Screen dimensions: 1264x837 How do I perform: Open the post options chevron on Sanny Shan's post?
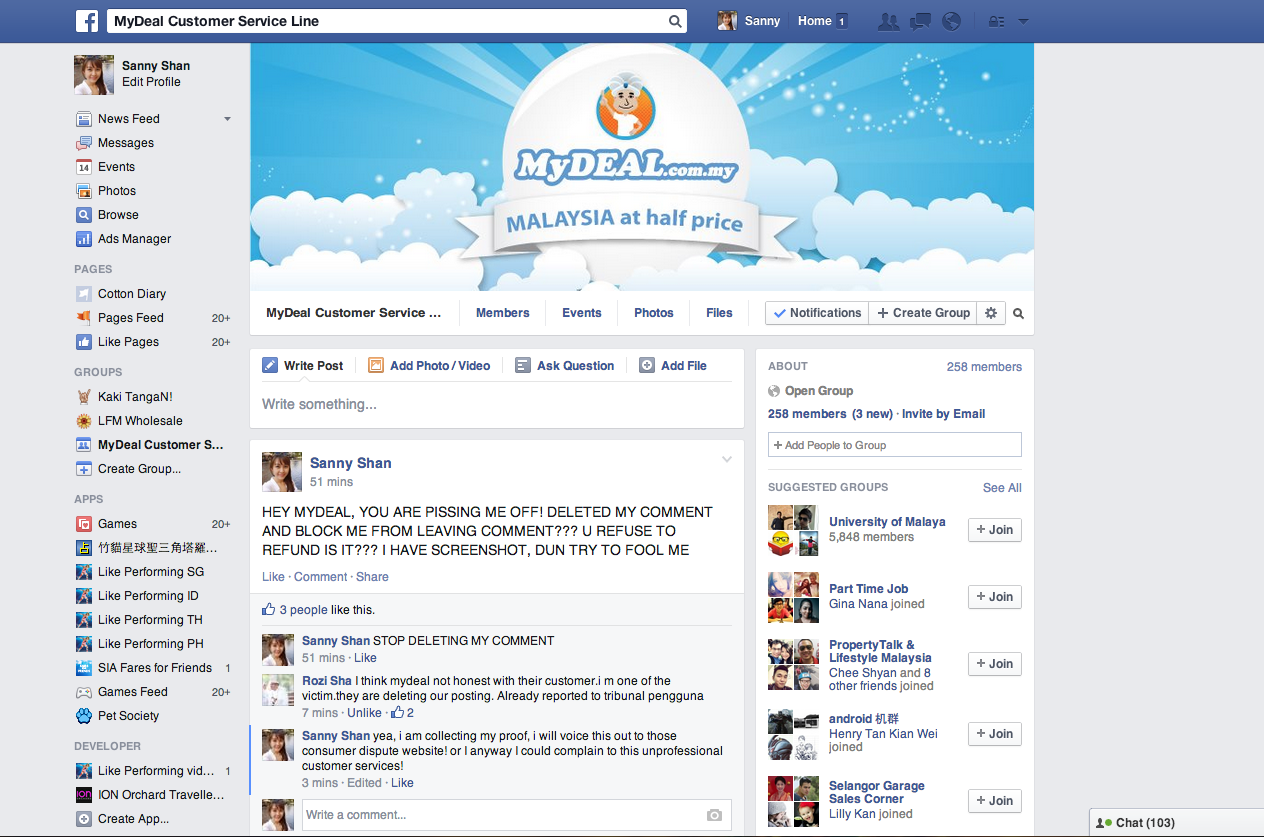coord(727,459)
